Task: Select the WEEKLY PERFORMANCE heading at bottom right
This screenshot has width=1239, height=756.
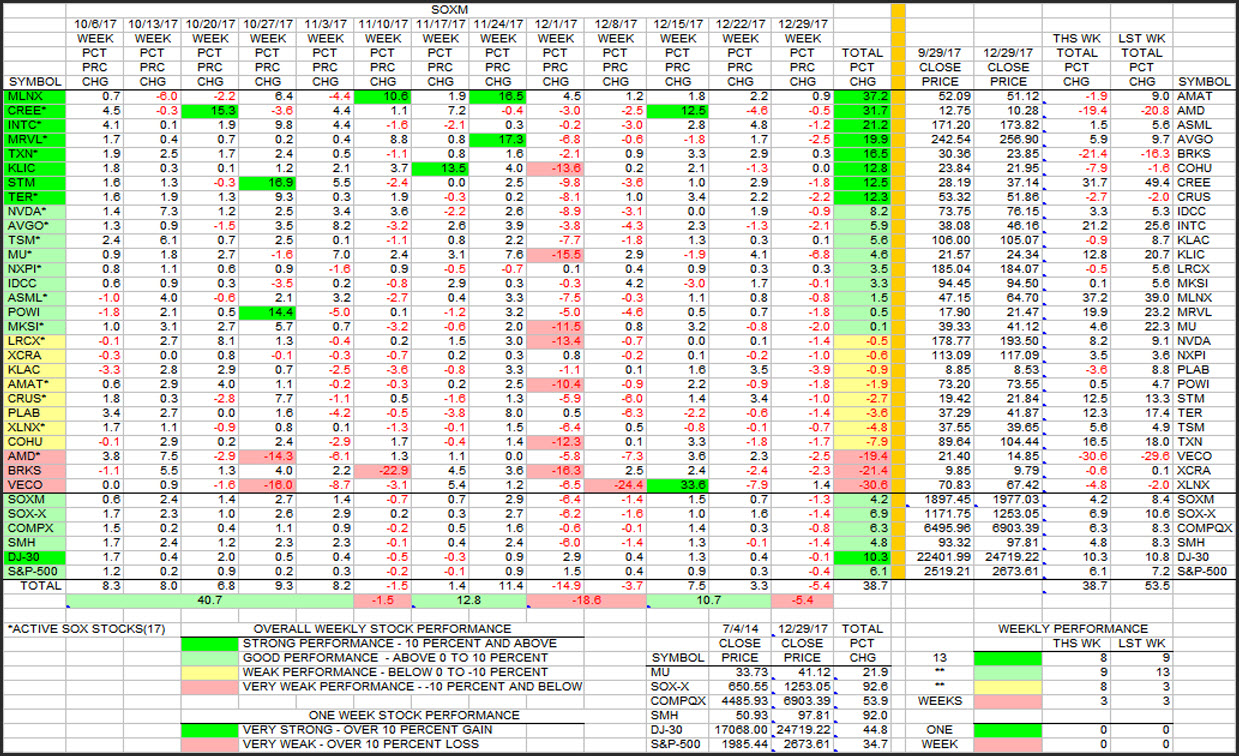Action: [x=1073, y=629]
